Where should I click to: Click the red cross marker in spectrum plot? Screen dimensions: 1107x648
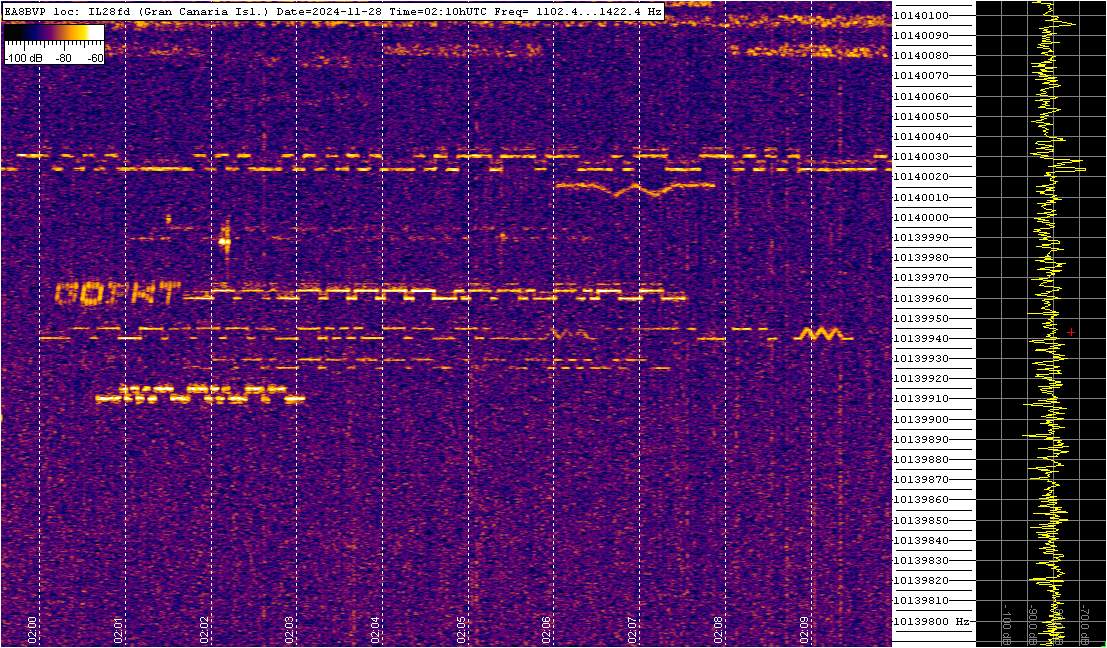(x=1071, y=332)
